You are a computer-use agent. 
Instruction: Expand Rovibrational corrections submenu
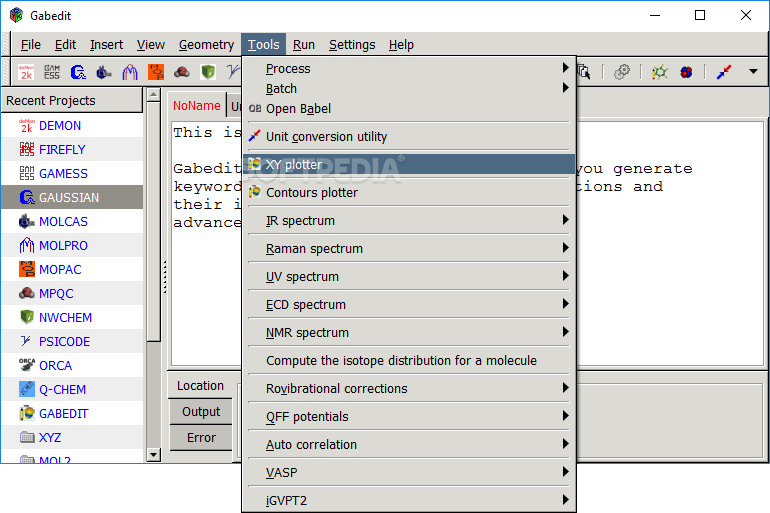tap(409, 388)
